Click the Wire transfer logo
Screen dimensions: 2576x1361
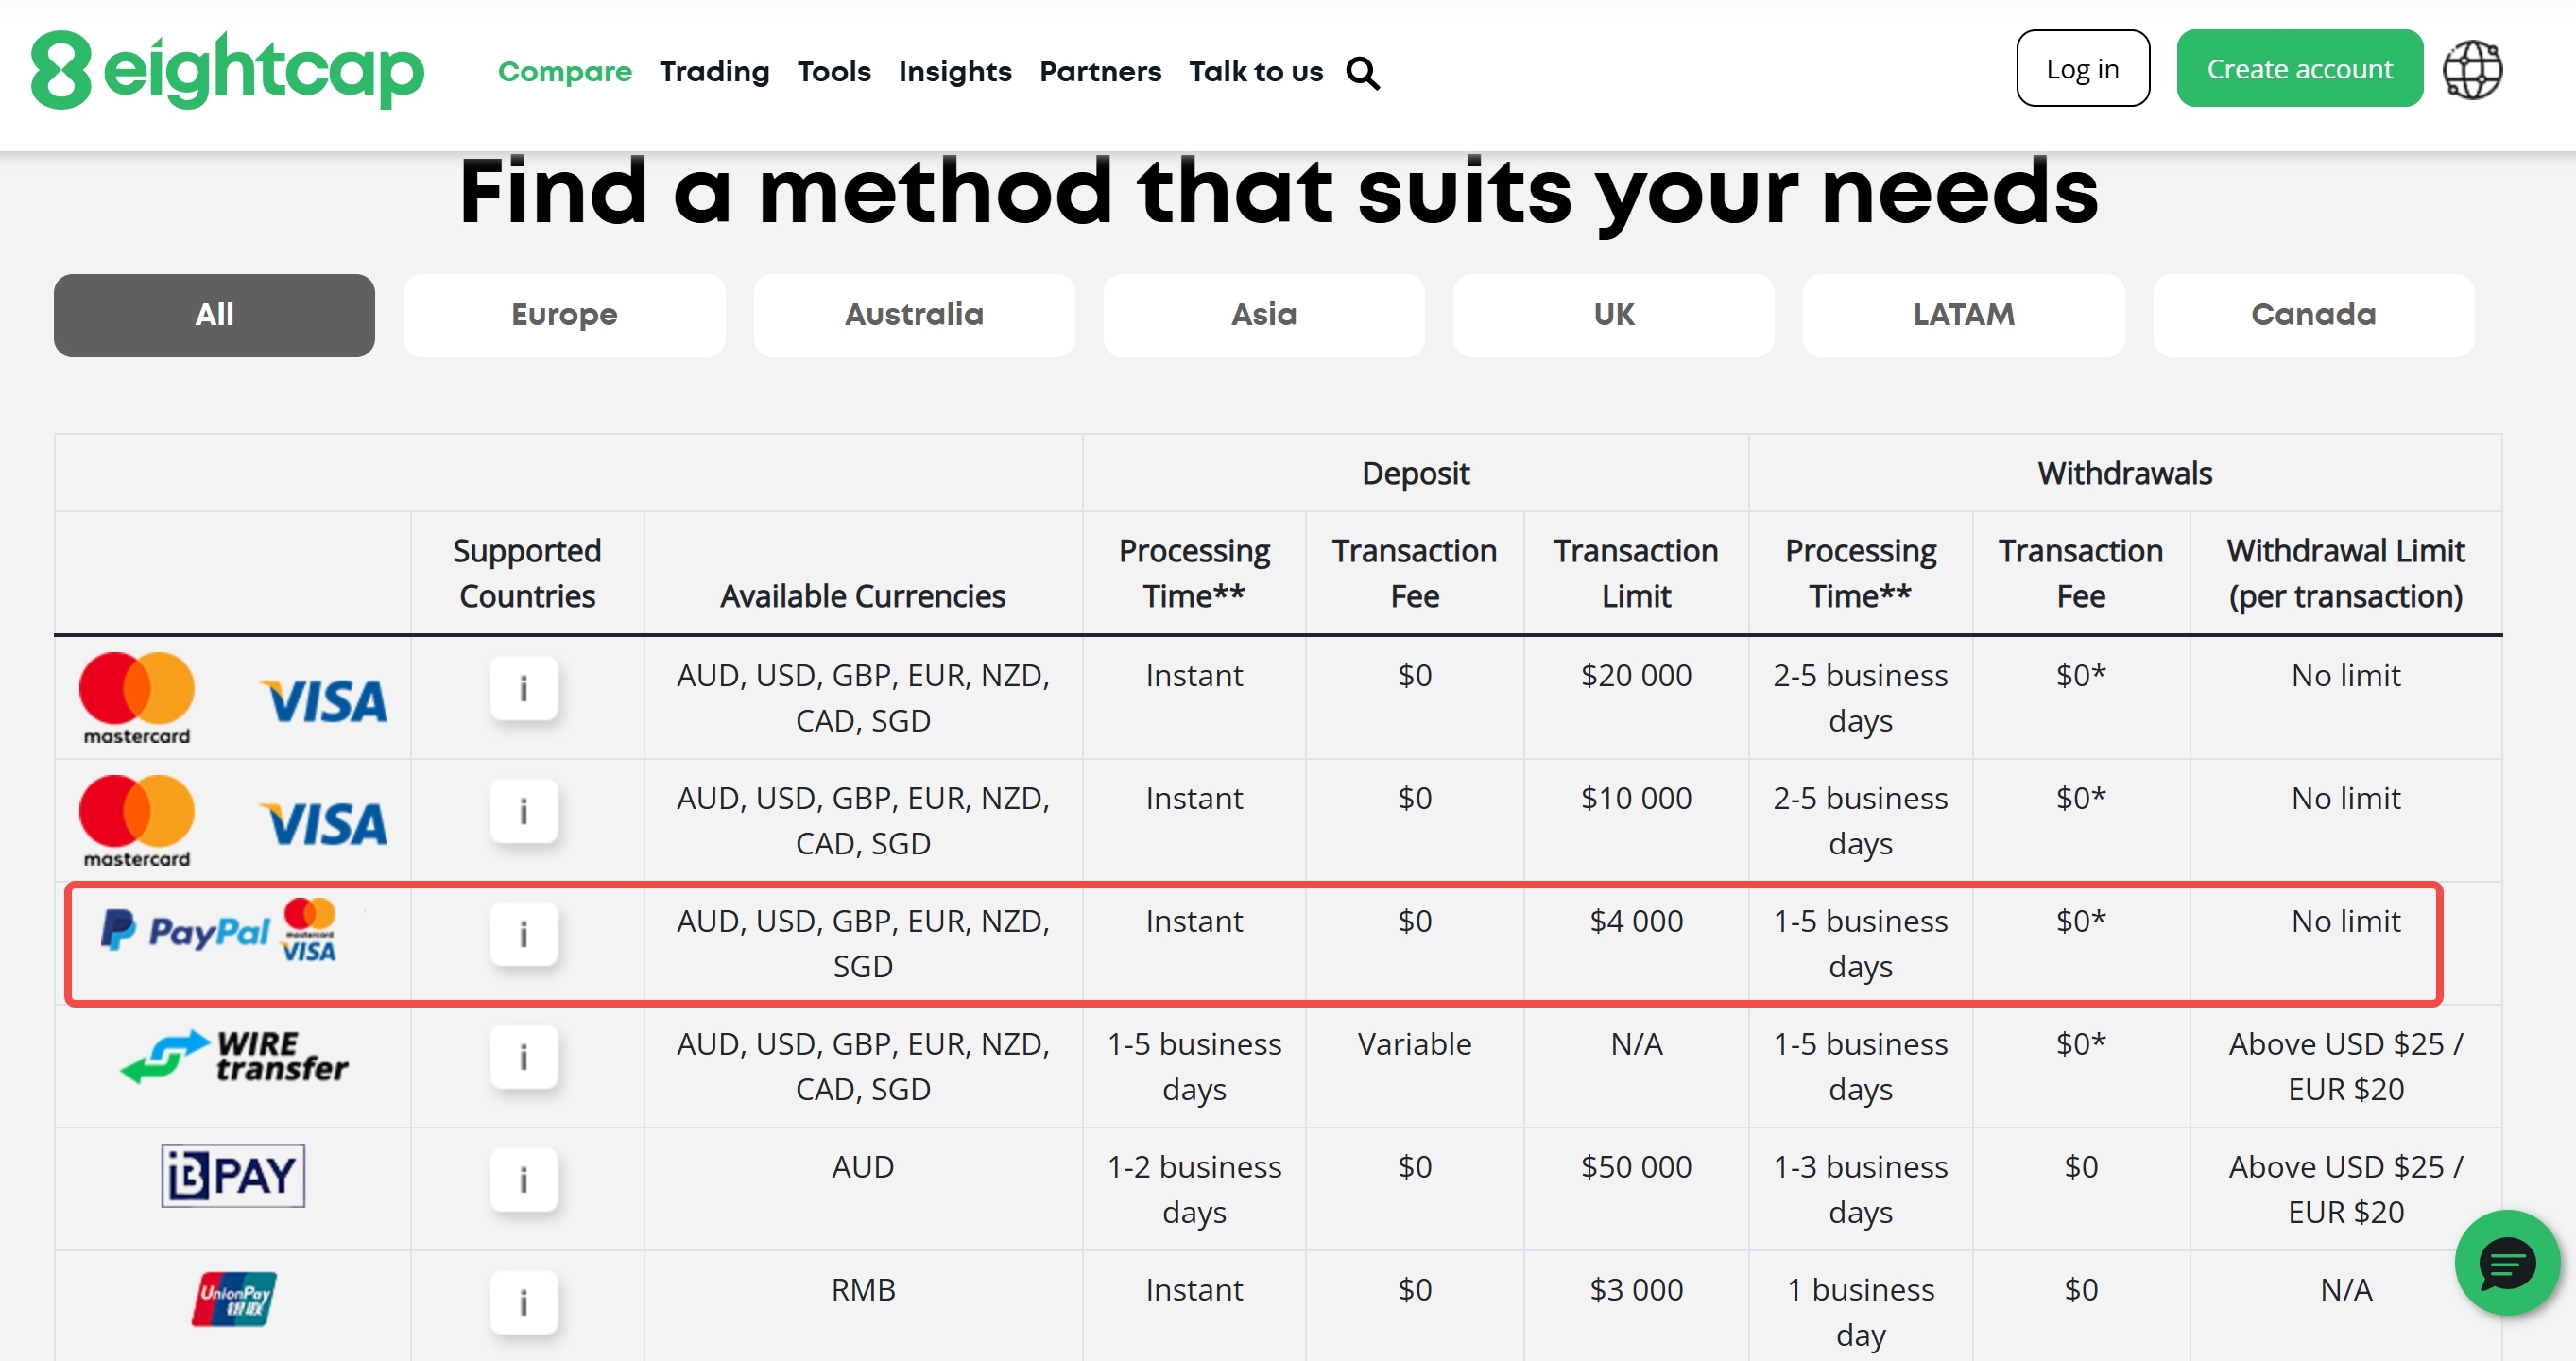(234, 1057)
